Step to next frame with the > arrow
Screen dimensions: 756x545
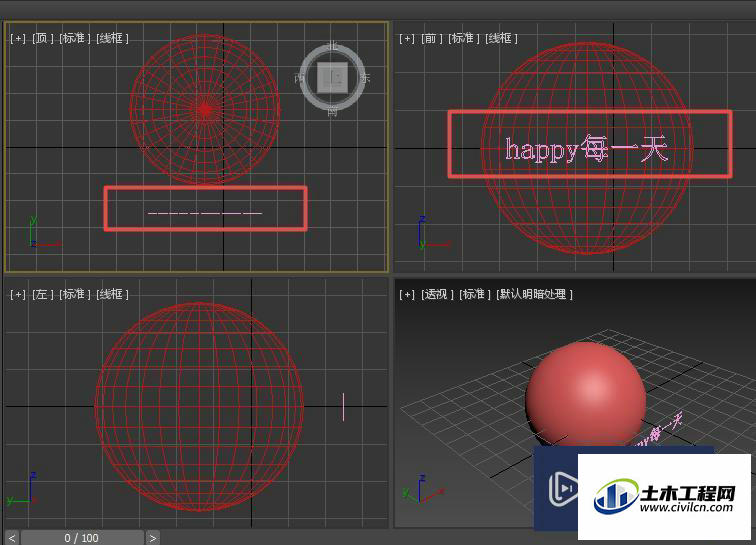(x=152, y=538)
